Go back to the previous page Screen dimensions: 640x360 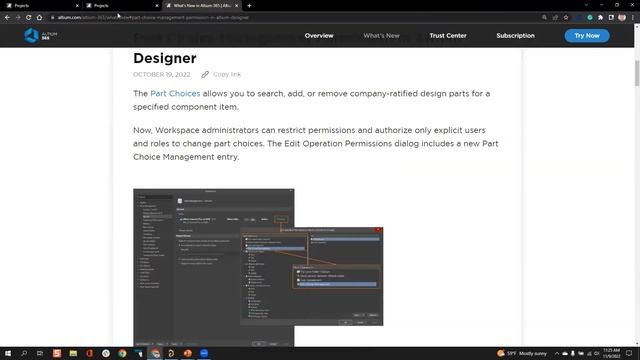click(7, 18)
